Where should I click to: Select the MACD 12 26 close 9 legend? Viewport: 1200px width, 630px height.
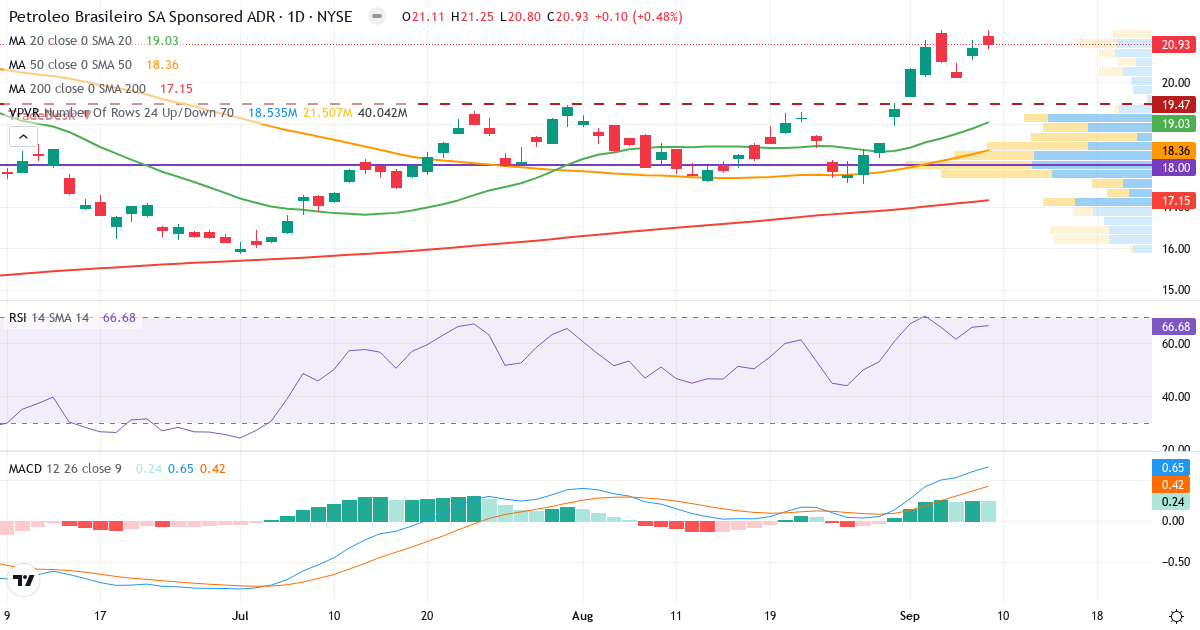(65, 468)
